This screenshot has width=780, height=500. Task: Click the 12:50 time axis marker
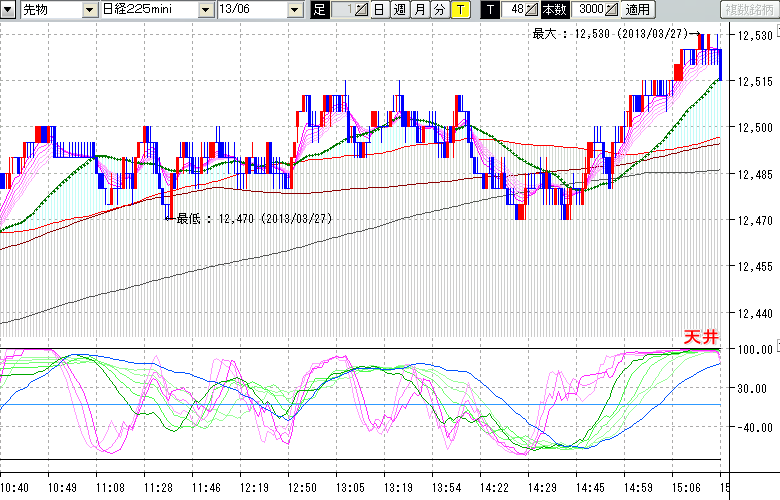pos(300,486)
